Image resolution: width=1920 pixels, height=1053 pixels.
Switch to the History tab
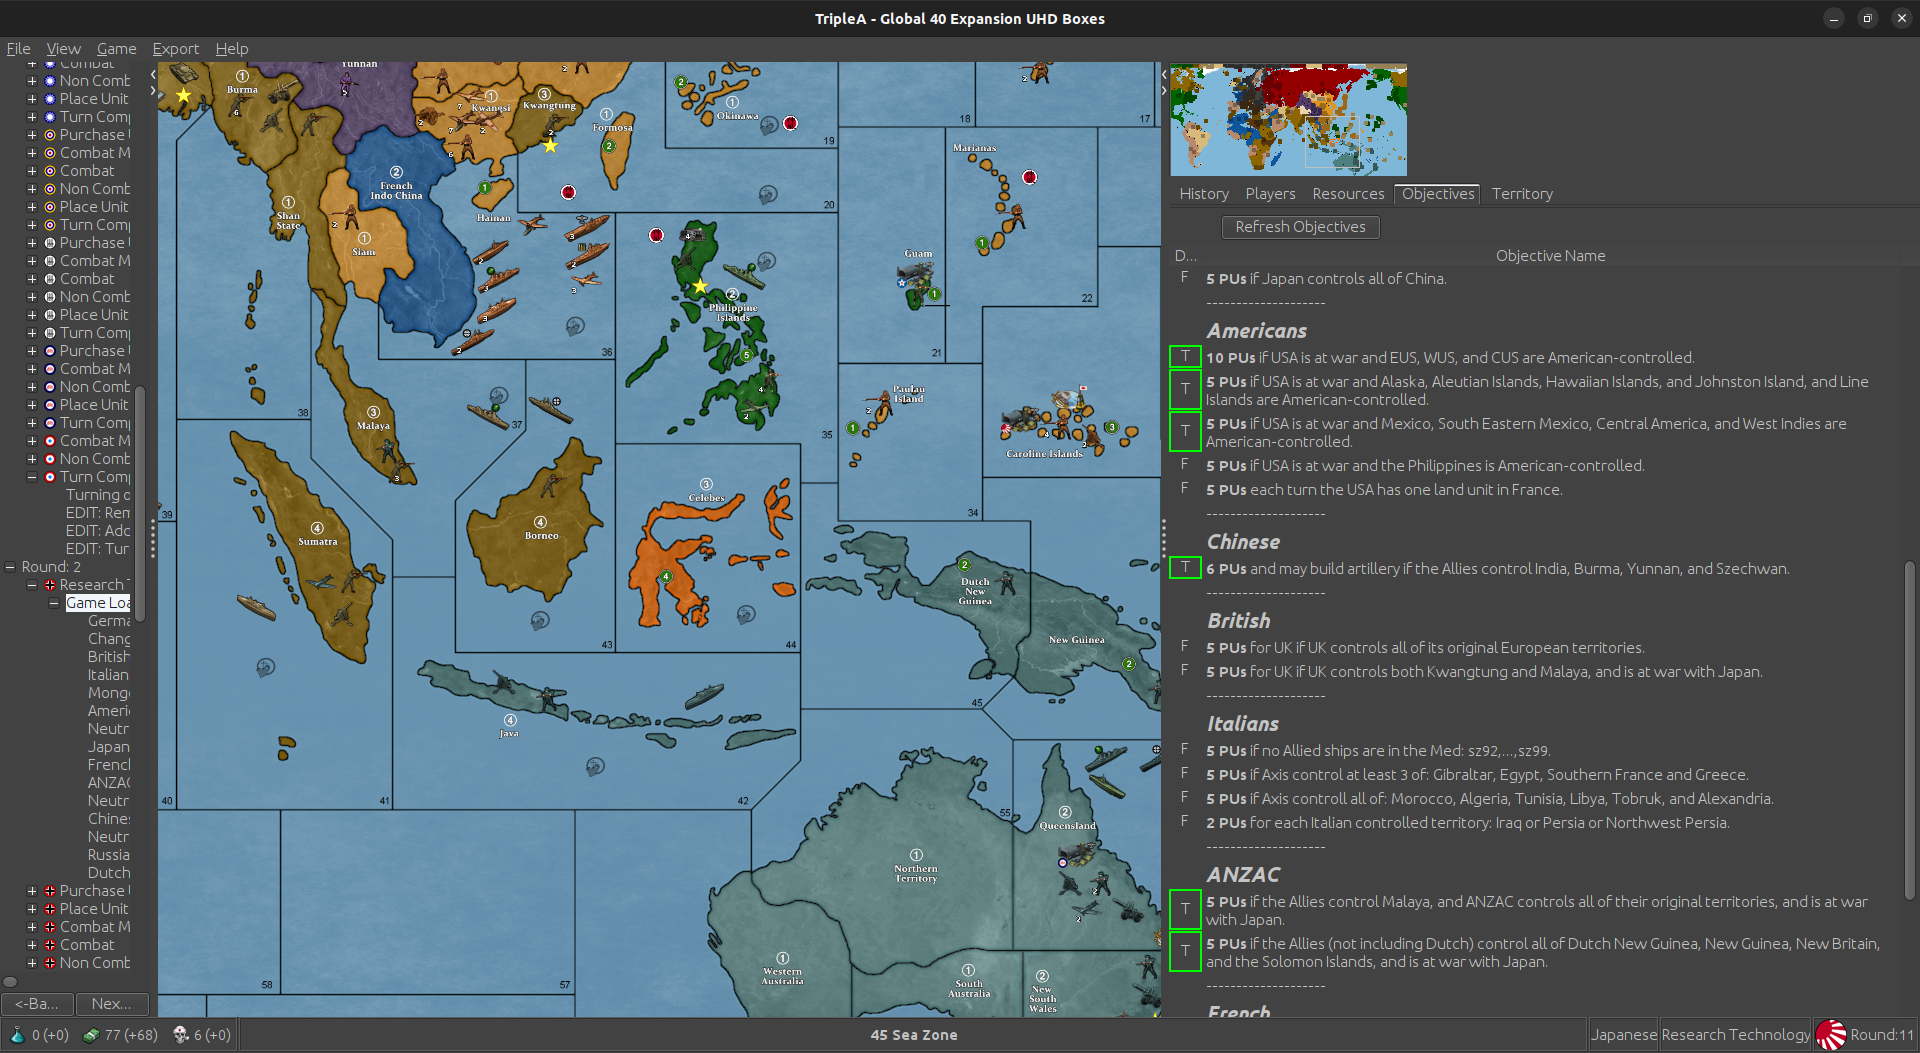click(x=1204, y=194)
